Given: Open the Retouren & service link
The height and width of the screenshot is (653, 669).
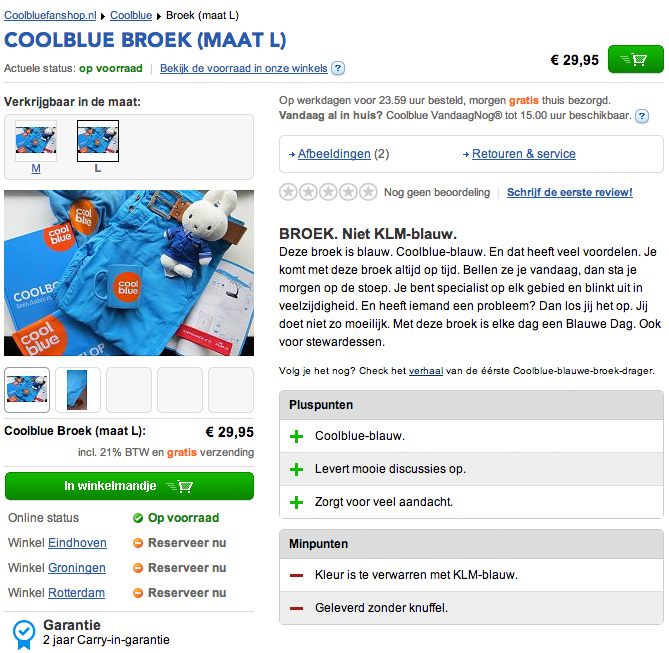Looking at the screenshot, I should point(523,154).
